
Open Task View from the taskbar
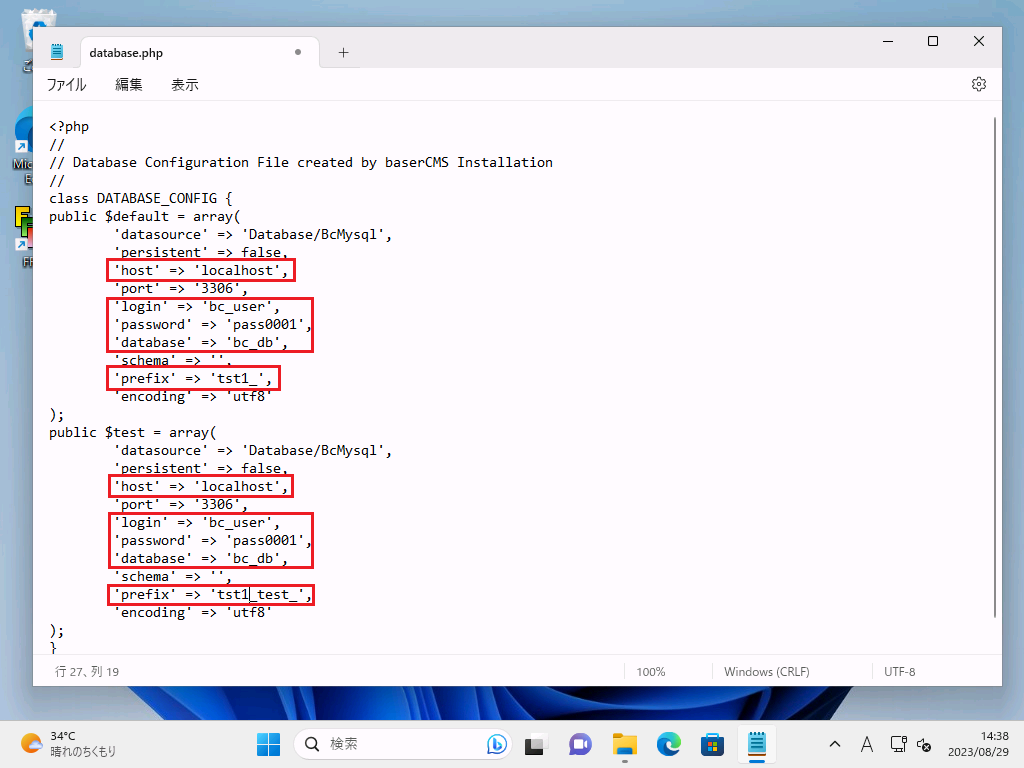click(x=535, y=744)
